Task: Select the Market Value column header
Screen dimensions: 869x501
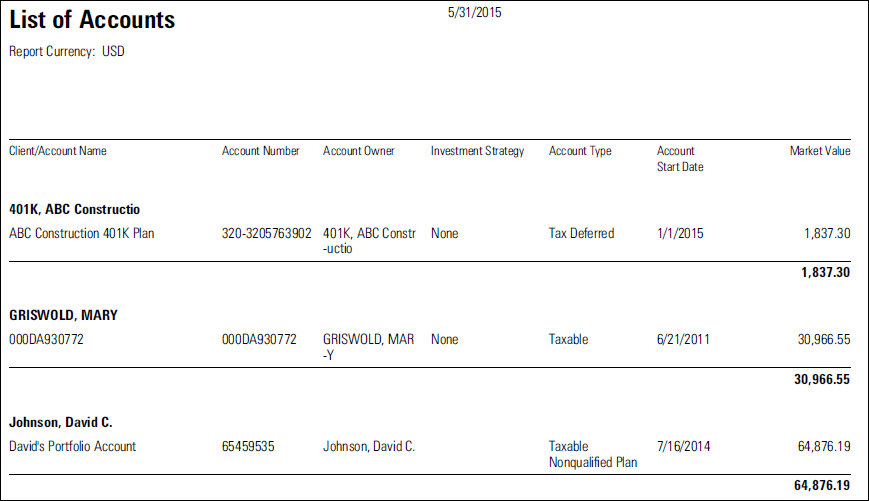Action: (820, 151)
